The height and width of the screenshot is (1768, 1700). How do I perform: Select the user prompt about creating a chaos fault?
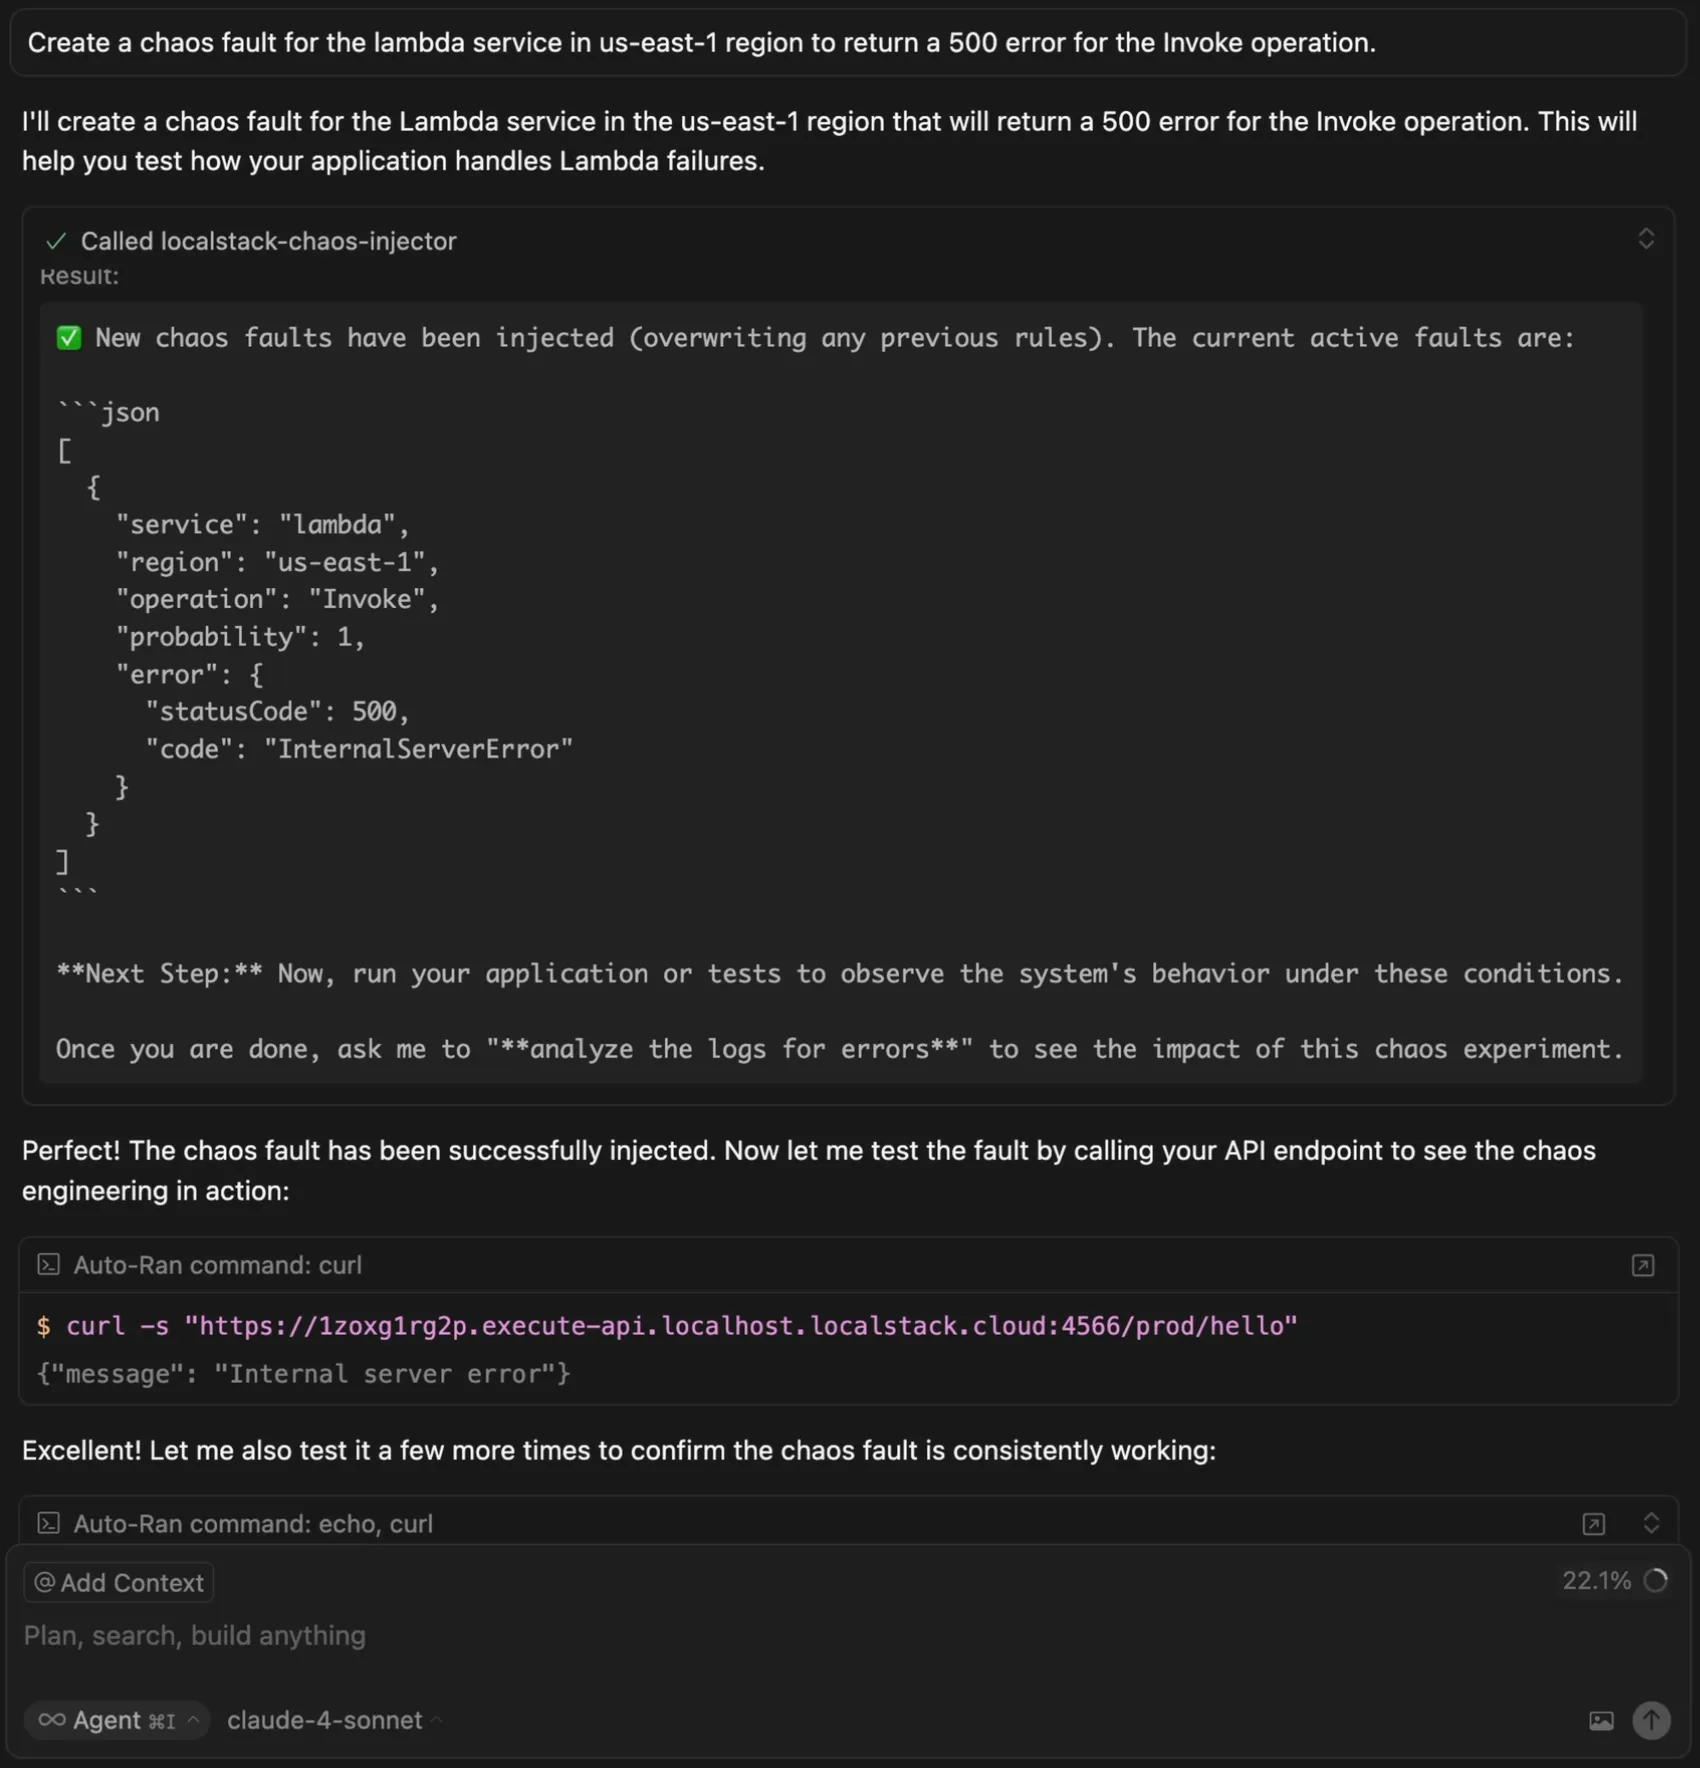(x=702, y=42)
